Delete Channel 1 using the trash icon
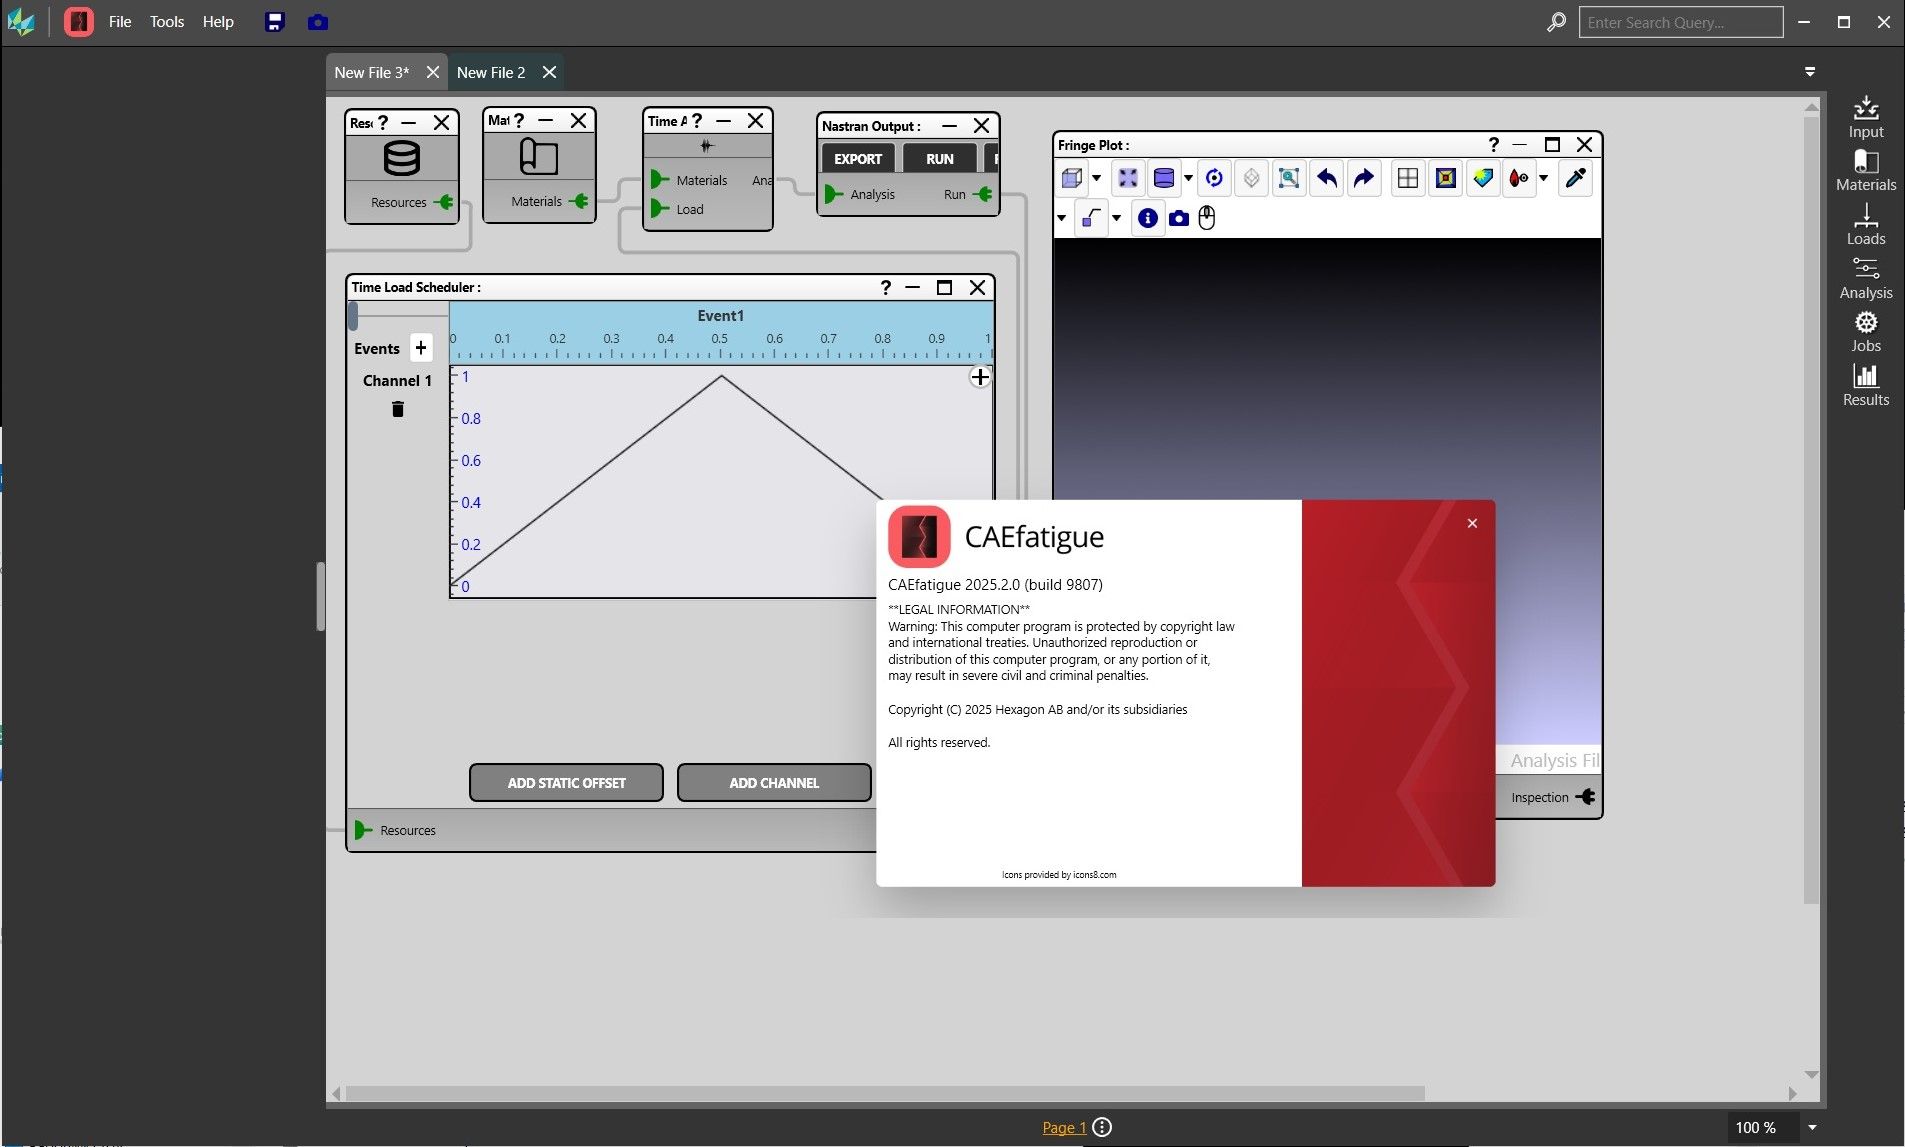Screen dimensions: 1905x1147 coord(398,409)
